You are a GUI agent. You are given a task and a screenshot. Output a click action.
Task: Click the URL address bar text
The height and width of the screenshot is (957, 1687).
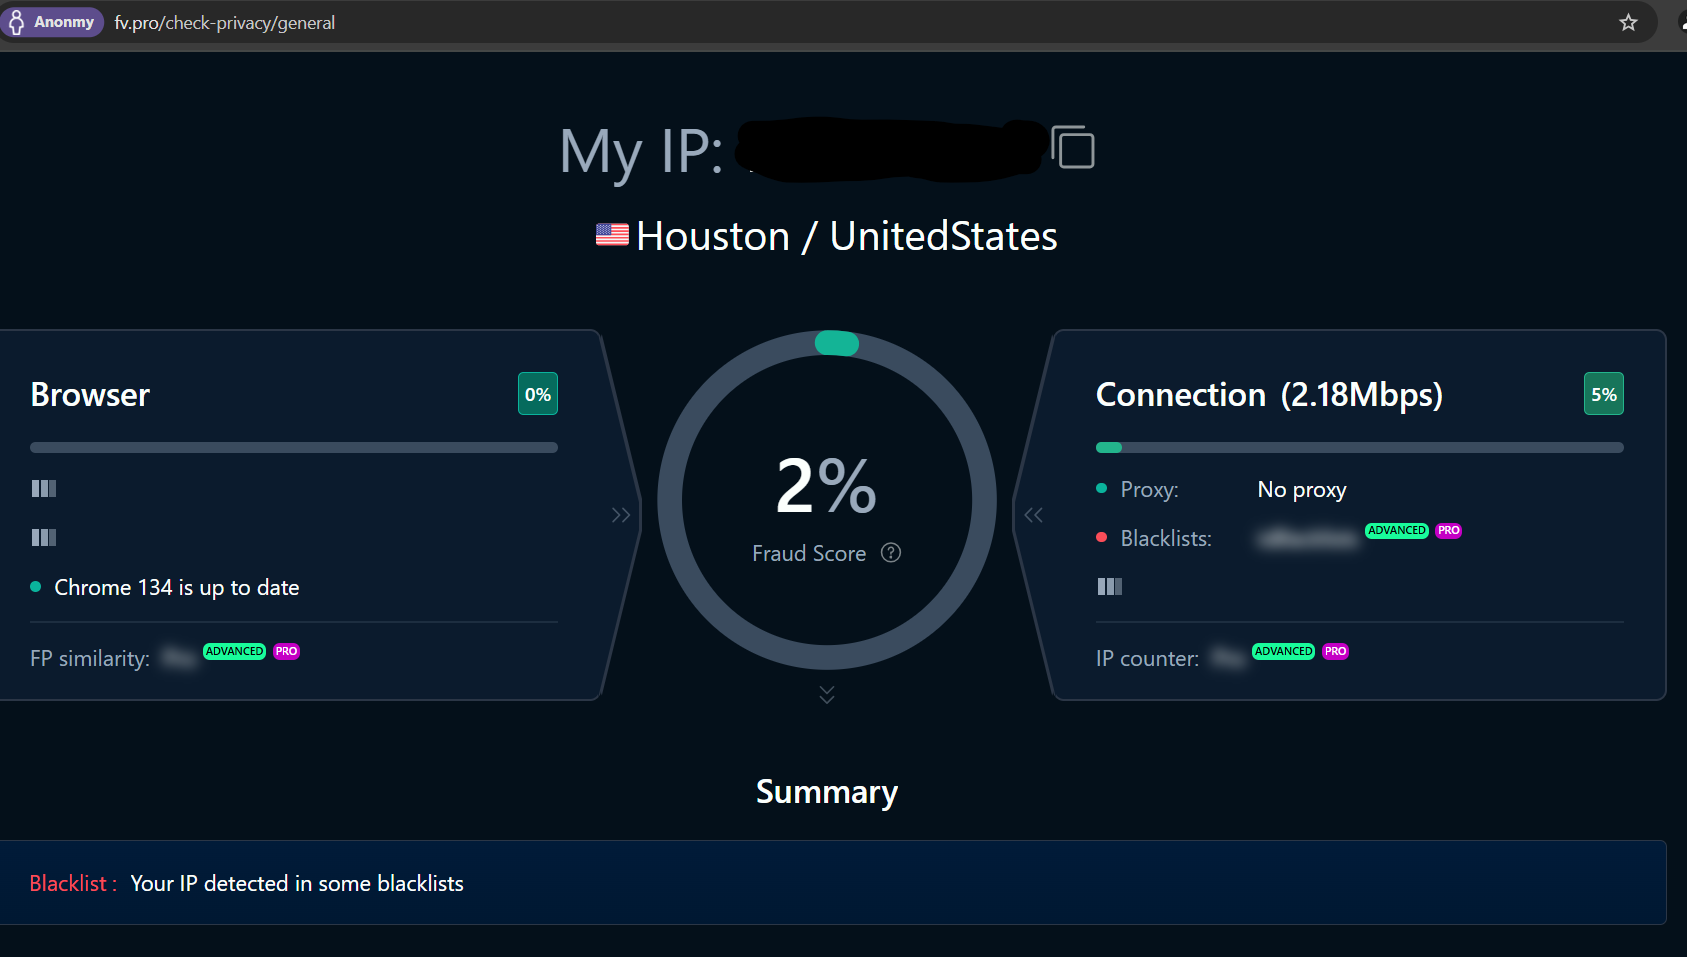(225, 23)
